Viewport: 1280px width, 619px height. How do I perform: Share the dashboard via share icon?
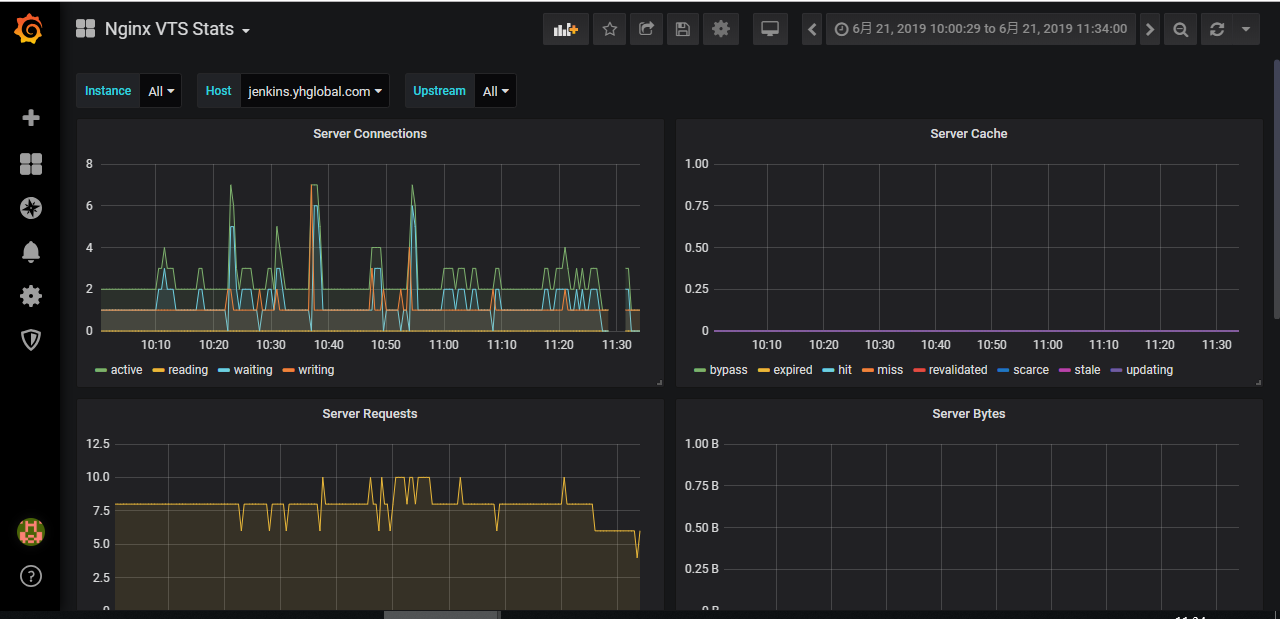(646, 29)
